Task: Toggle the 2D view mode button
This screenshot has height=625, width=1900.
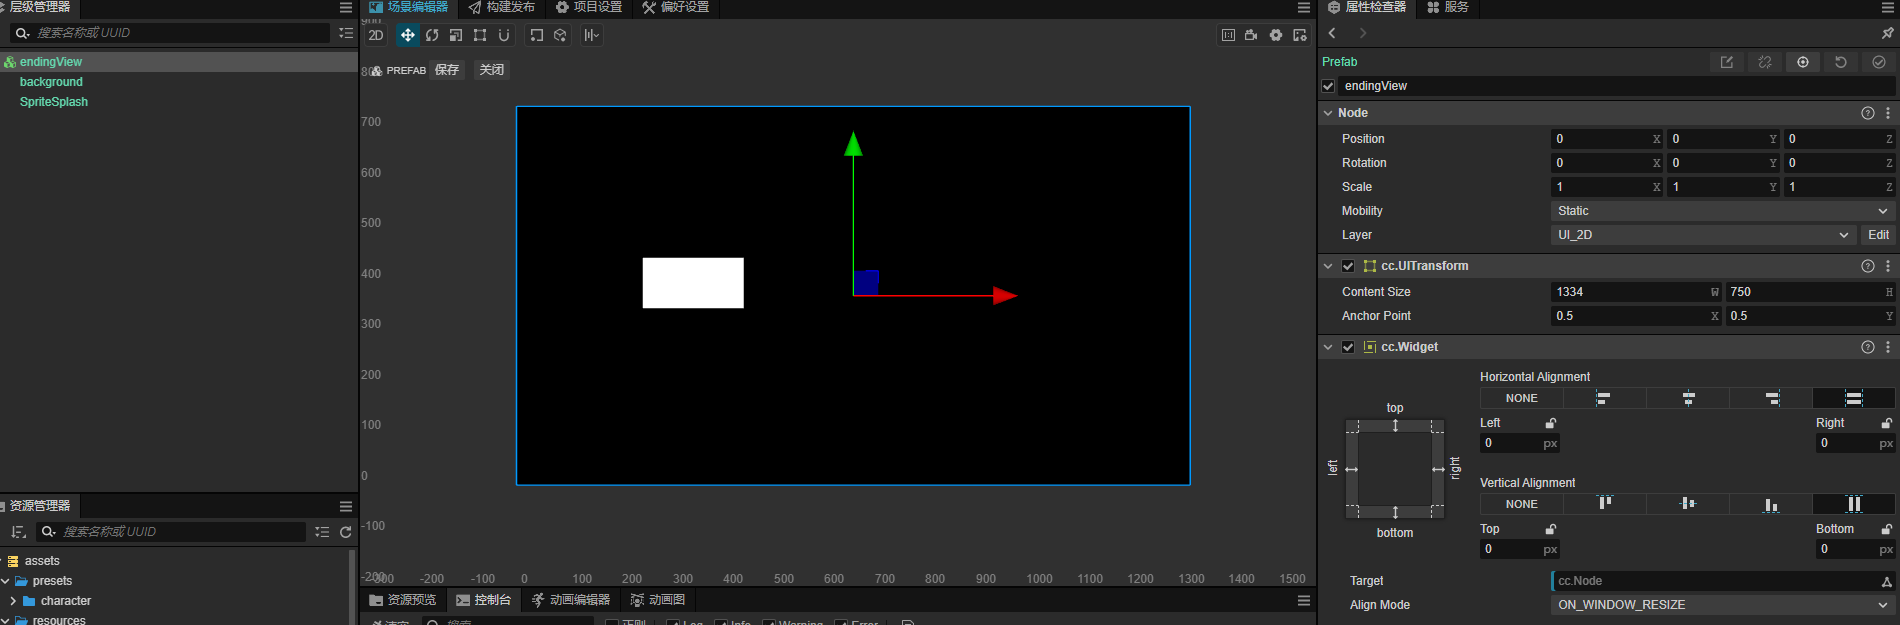Action: [376, 35]
